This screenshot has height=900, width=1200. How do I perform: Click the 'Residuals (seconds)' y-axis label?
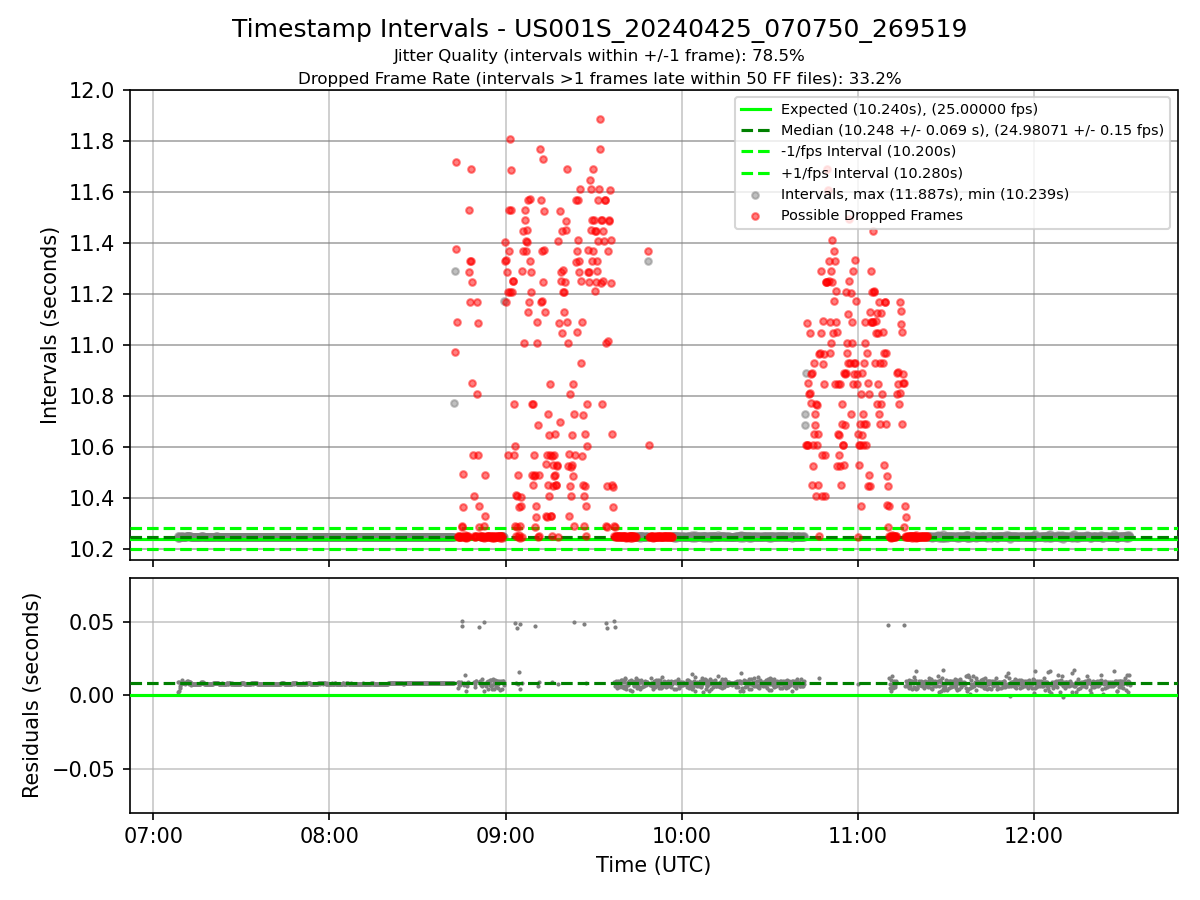(31, 696)
